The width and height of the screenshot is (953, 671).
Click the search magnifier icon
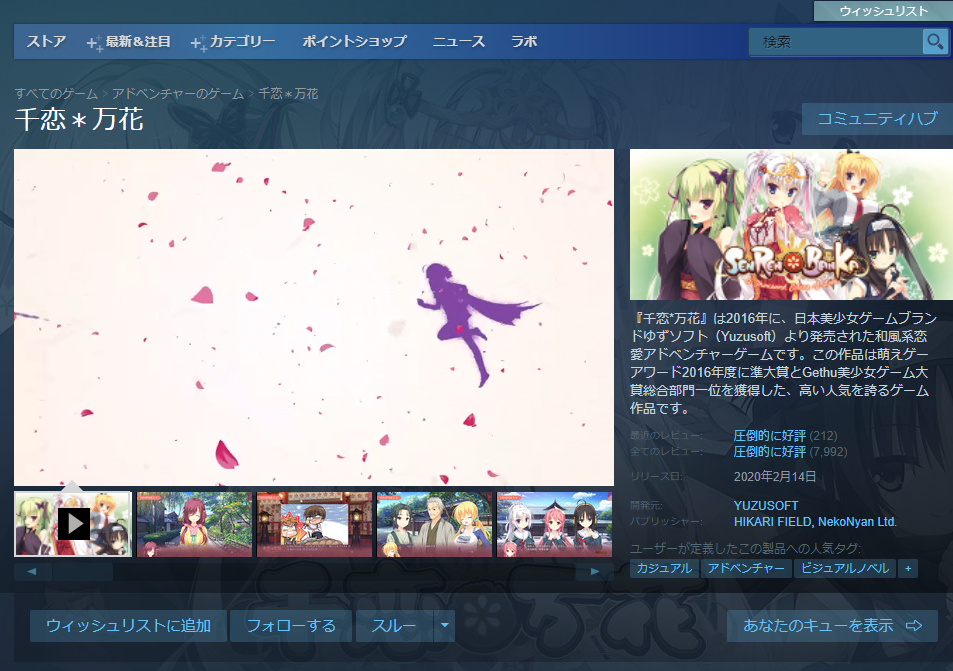point(935,42)
